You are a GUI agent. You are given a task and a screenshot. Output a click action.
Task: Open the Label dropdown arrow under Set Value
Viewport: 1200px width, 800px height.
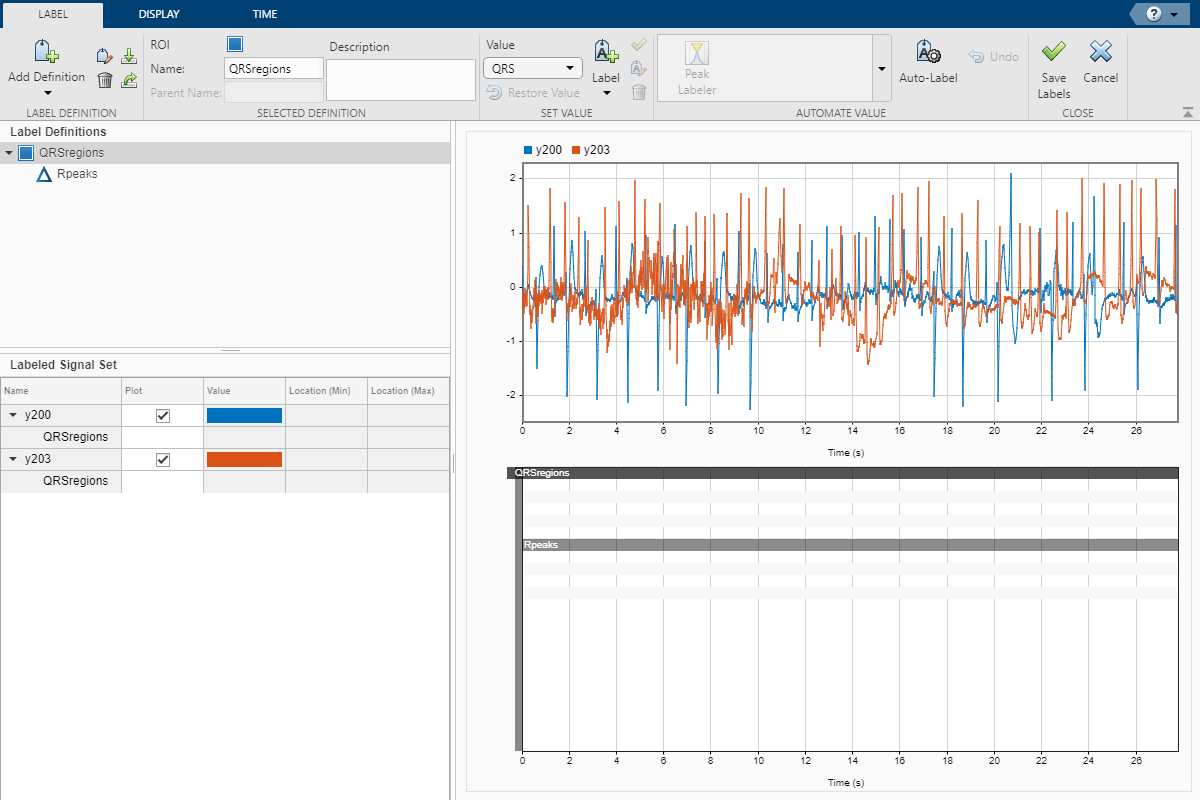(x=606, y=93)
